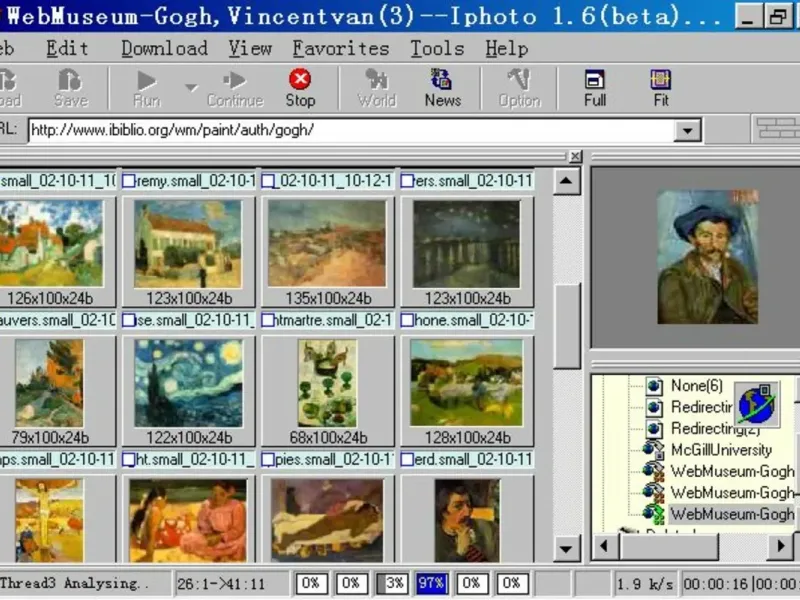The image size is (800, 600).
Task: Tick the checkbox for remy.small image
Action: point(129,181)
